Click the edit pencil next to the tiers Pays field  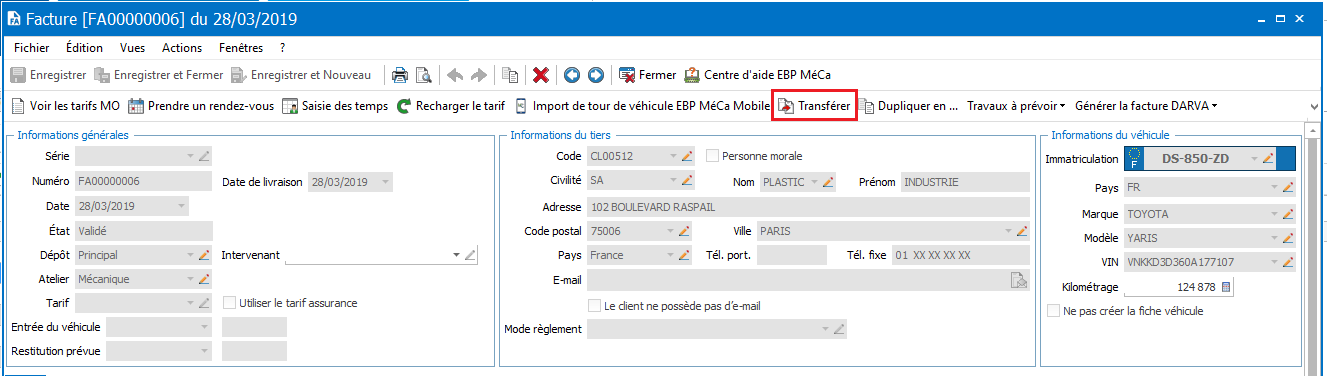686,255
